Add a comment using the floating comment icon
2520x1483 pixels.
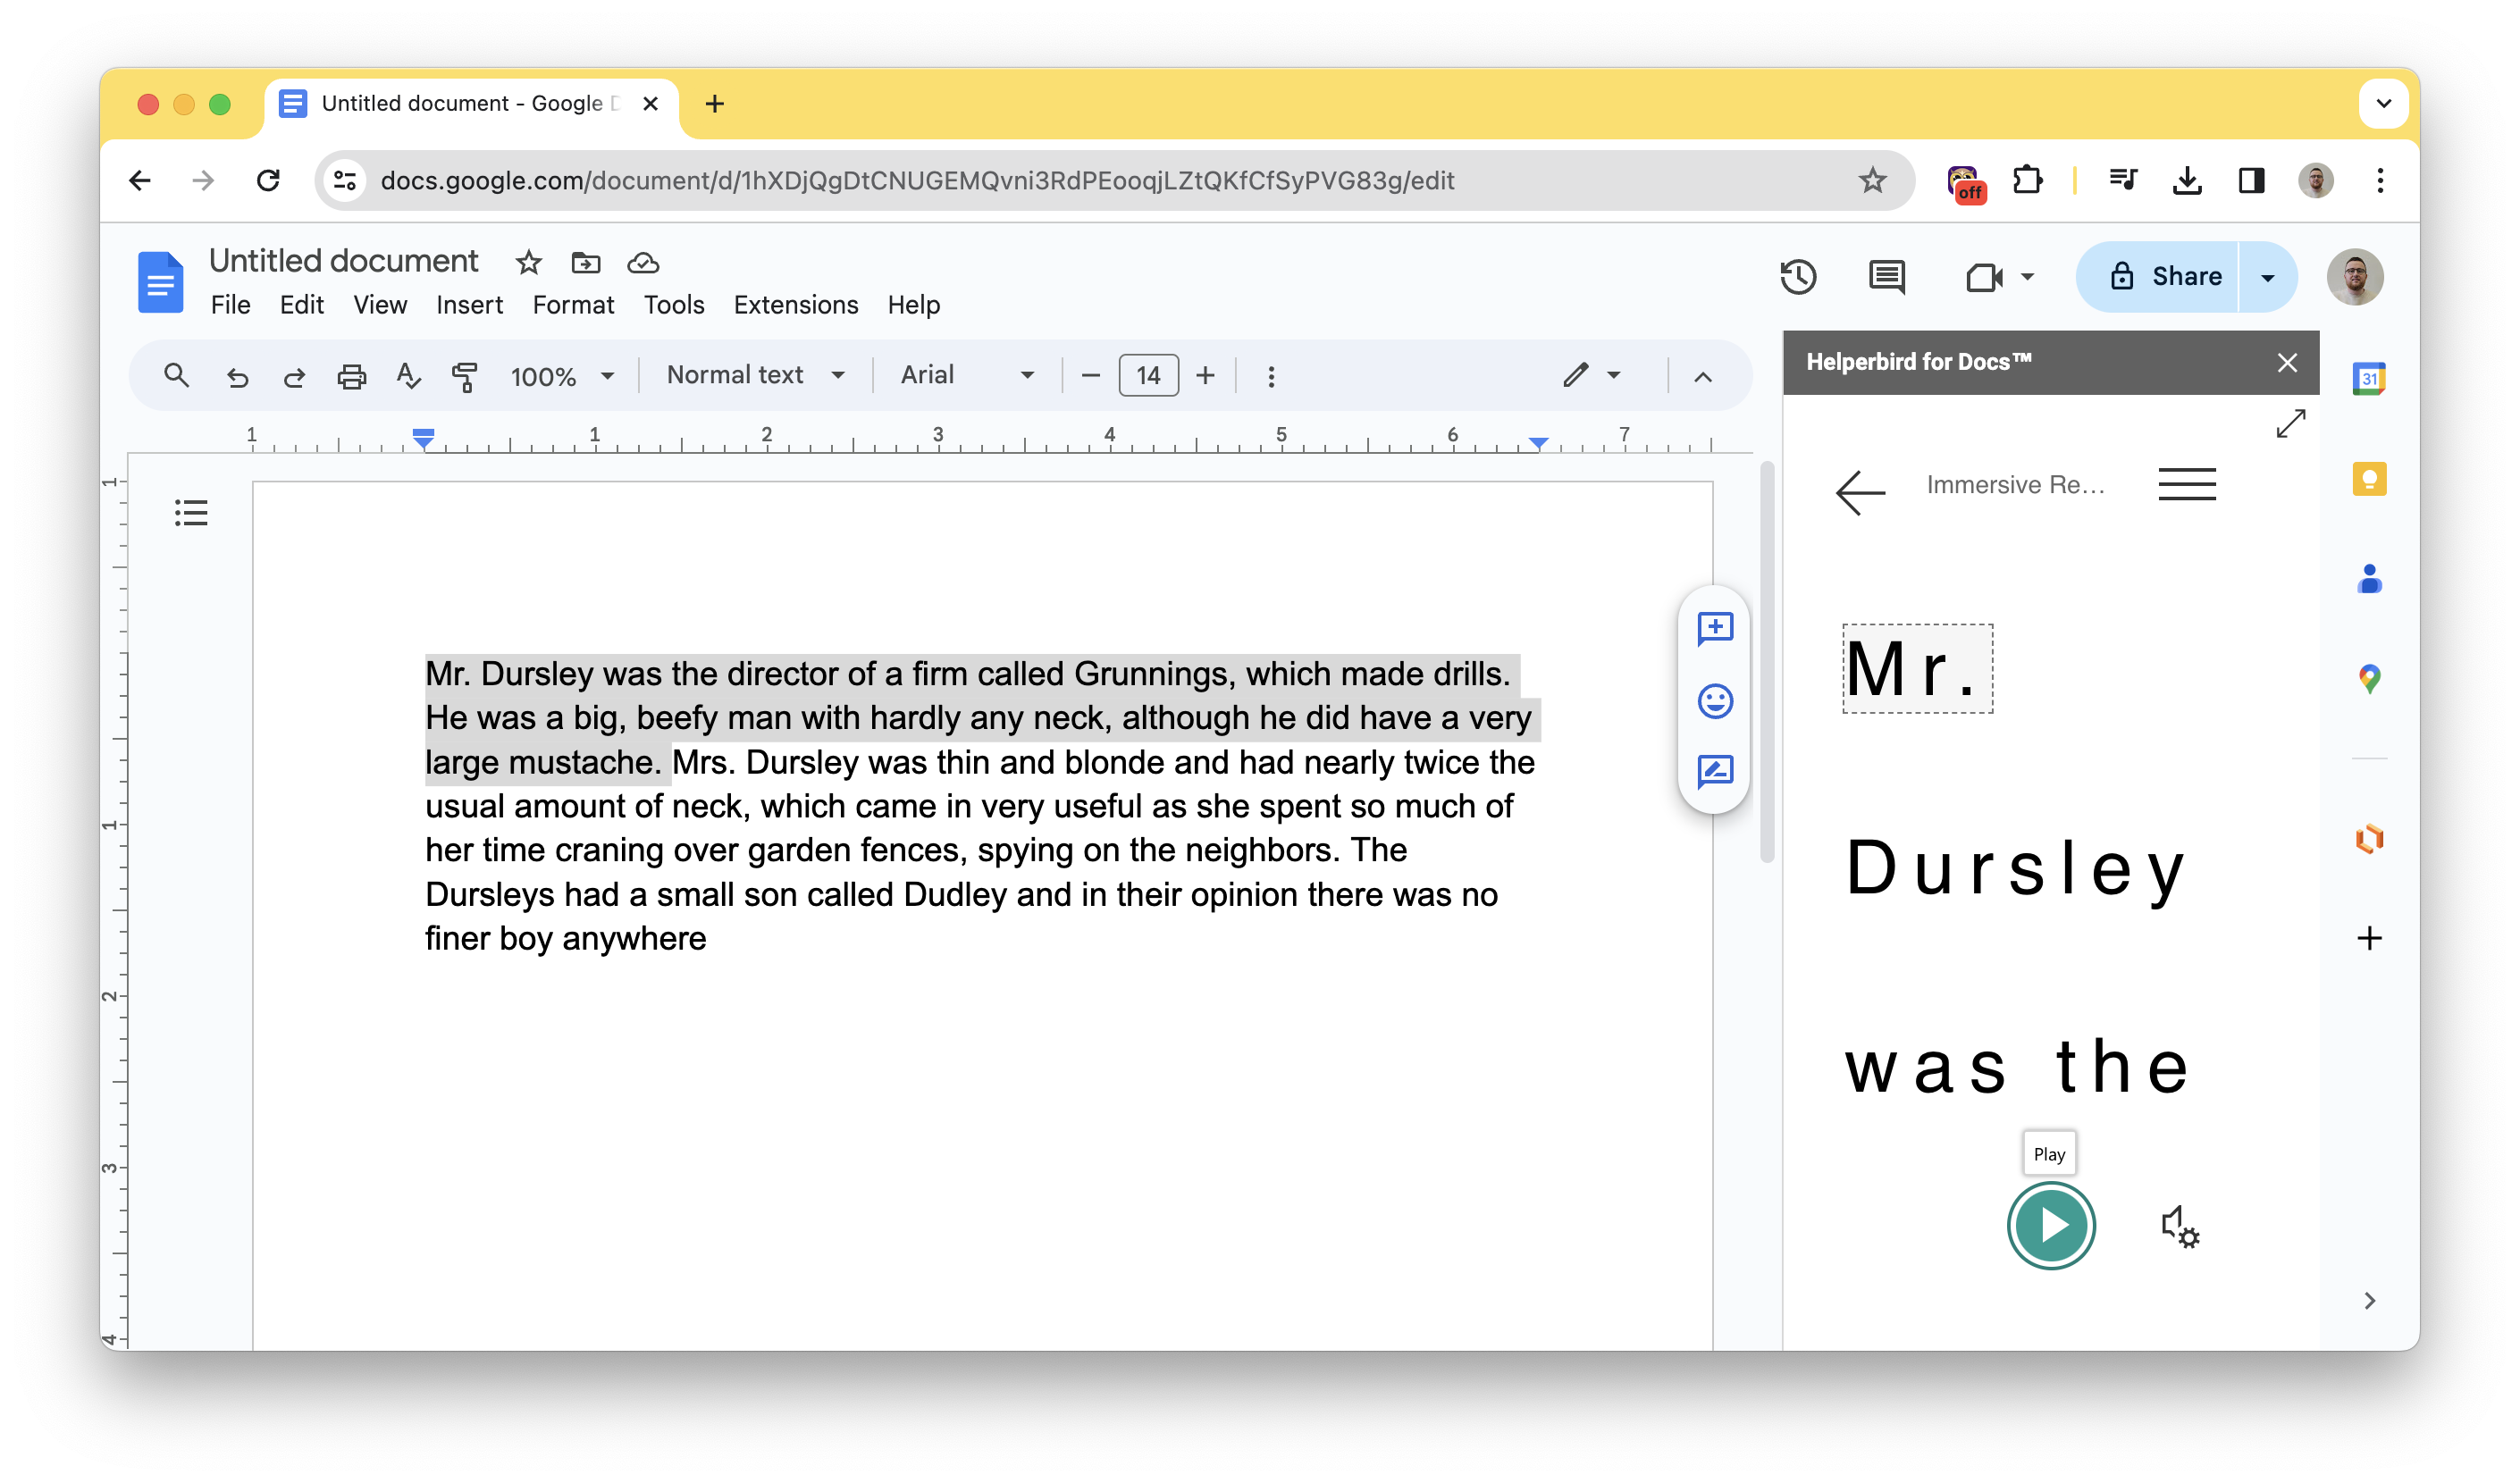tap(1714, 628)
